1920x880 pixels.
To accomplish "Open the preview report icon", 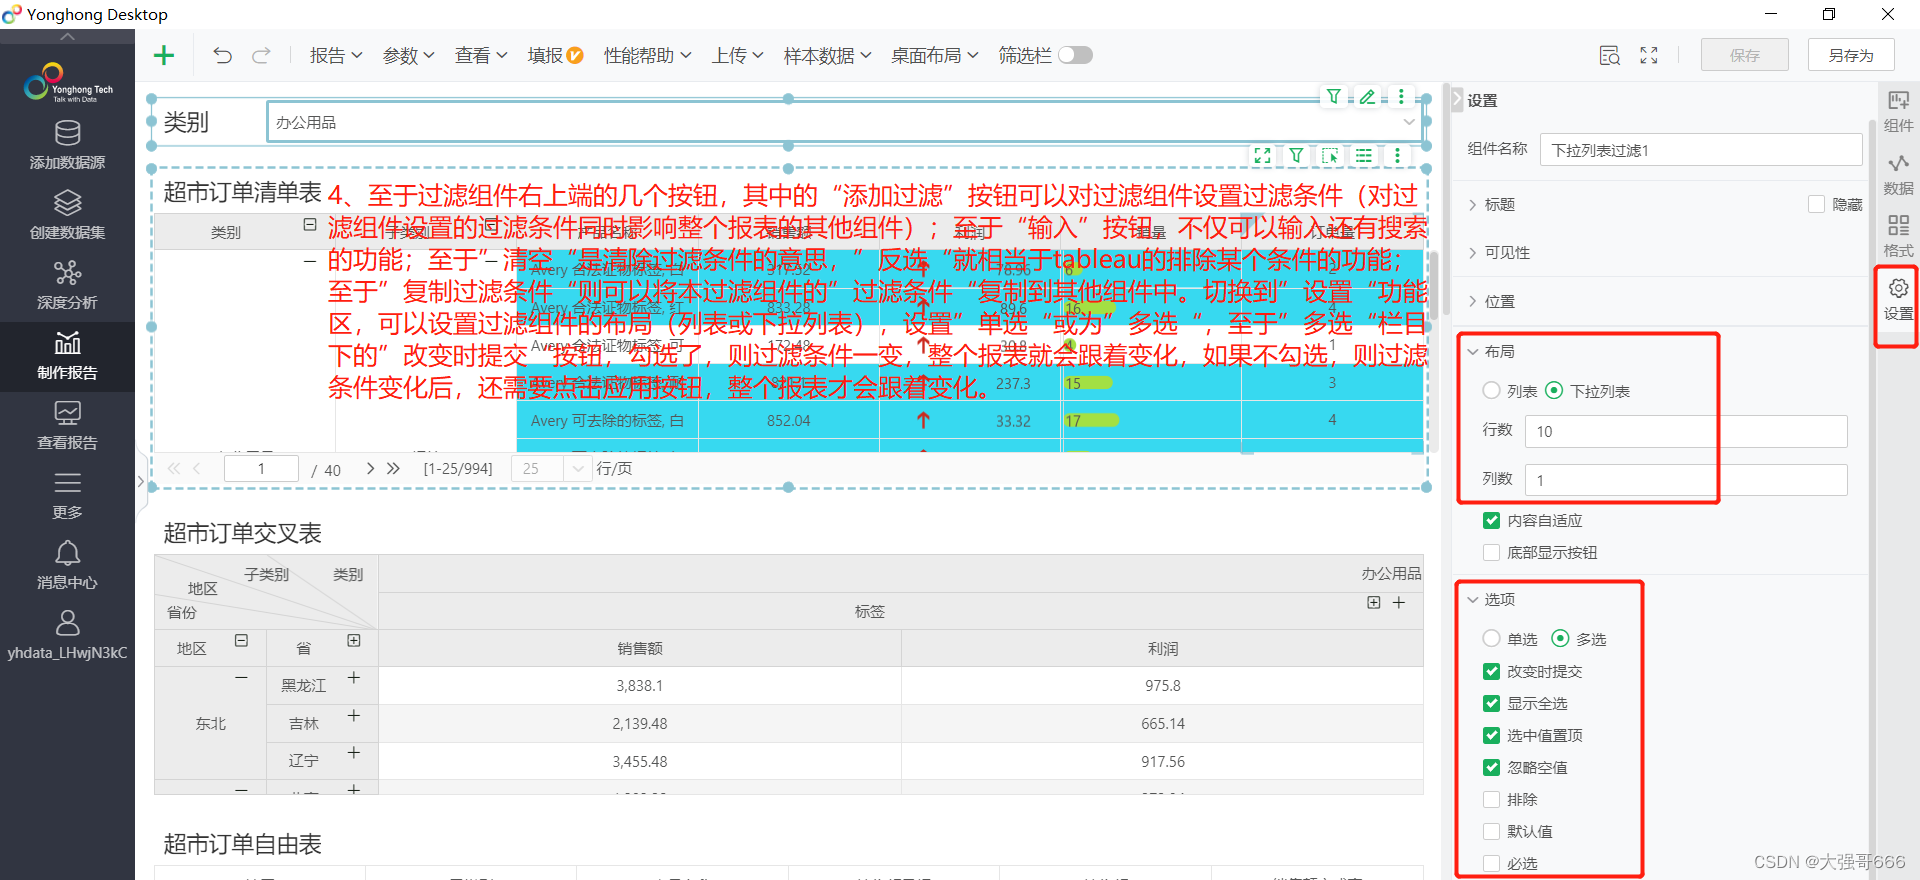I will 1609,55.
